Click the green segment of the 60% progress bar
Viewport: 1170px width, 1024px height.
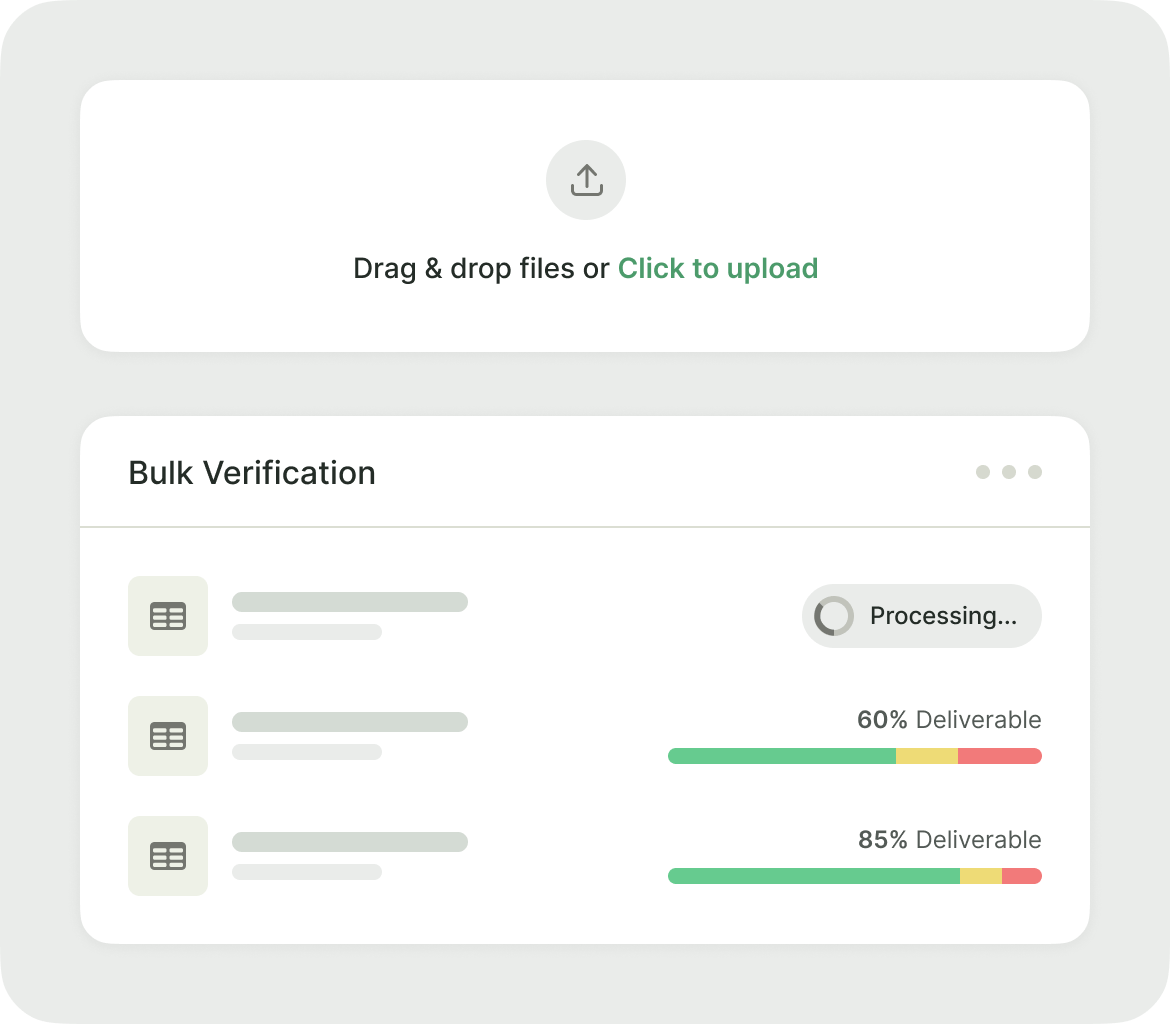(780, 756)
